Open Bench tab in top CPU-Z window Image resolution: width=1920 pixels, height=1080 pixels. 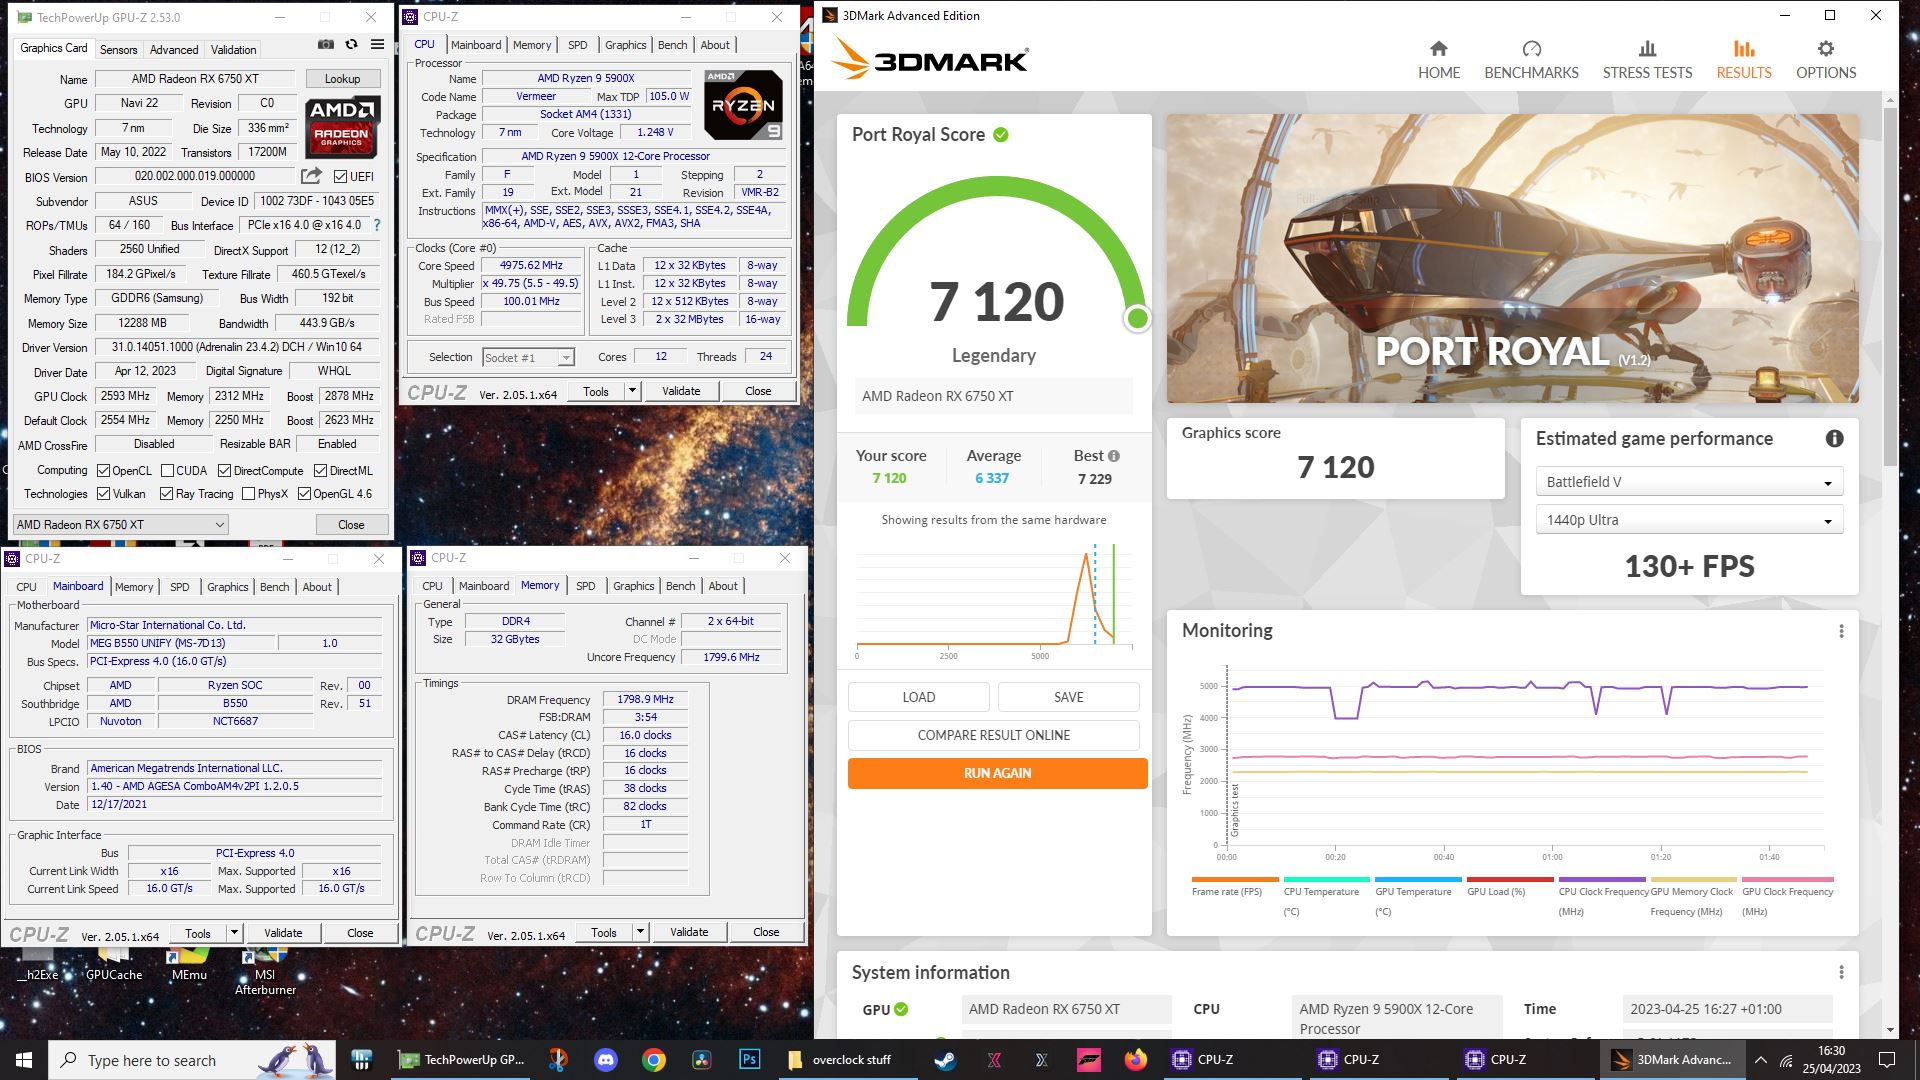672,45
